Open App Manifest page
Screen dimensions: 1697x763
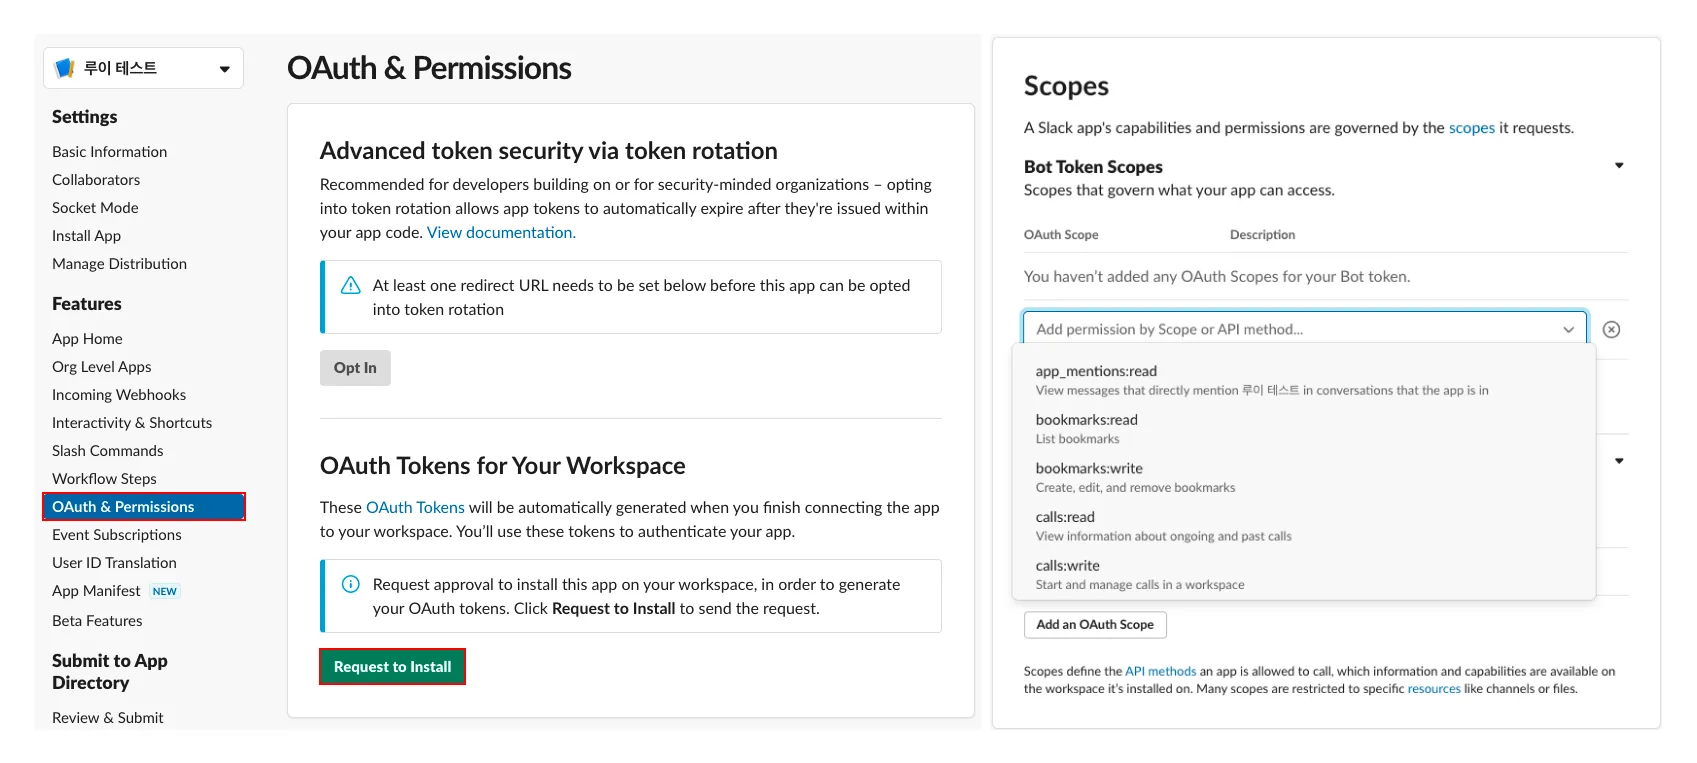[96, 591]
